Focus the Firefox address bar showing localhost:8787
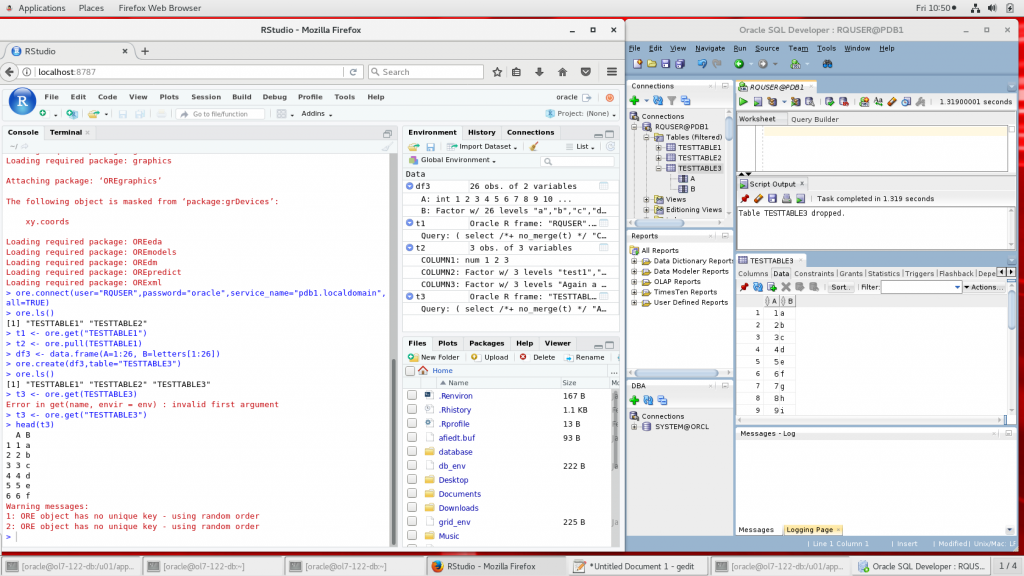This screenshot has height=576, width=1024. [x=188, y=72]
